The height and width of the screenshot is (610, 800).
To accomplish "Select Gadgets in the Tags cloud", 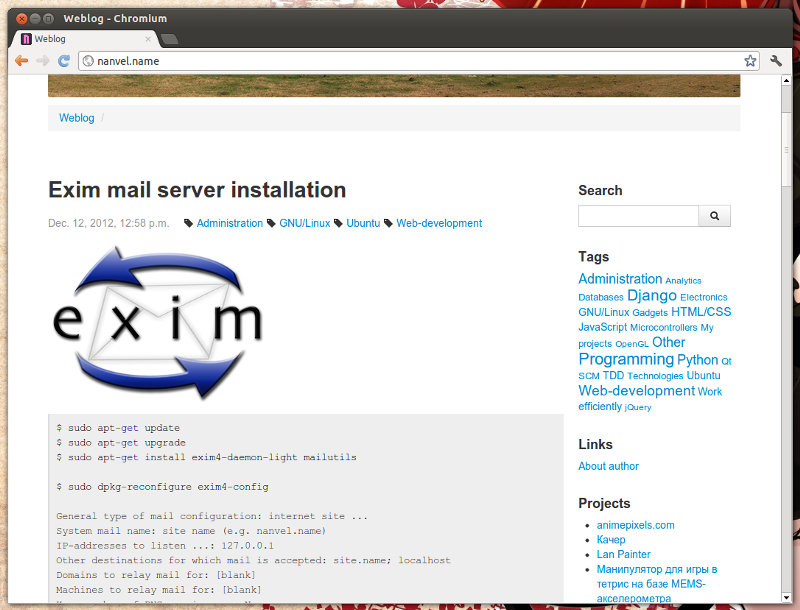I will coord(650,313).
